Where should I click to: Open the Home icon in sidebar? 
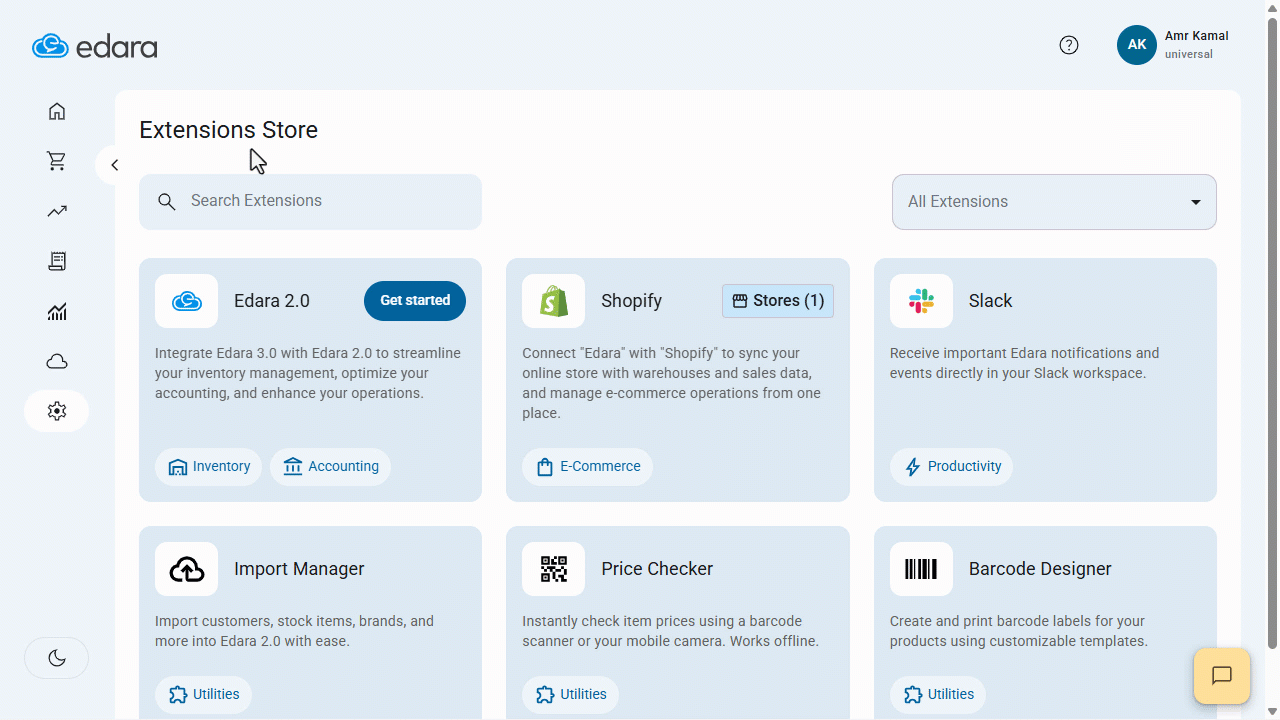(57, 111)
